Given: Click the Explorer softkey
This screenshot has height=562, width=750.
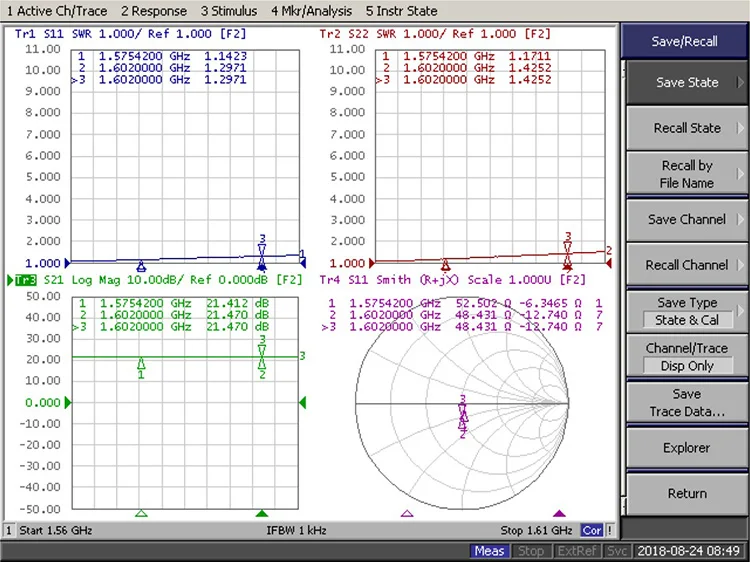Looking at the screenshot, I should [686, 448].
